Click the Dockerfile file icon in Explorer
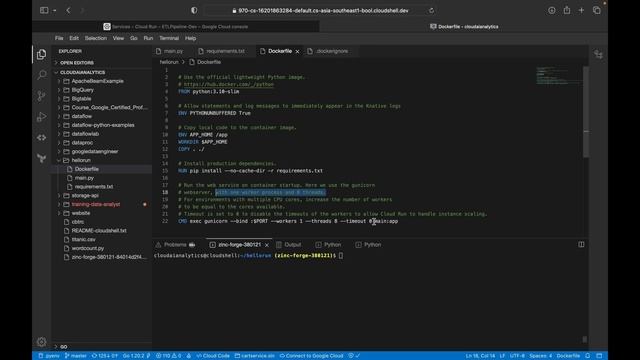The width and height of the screenshot is (640, 360). click(70, 169)
